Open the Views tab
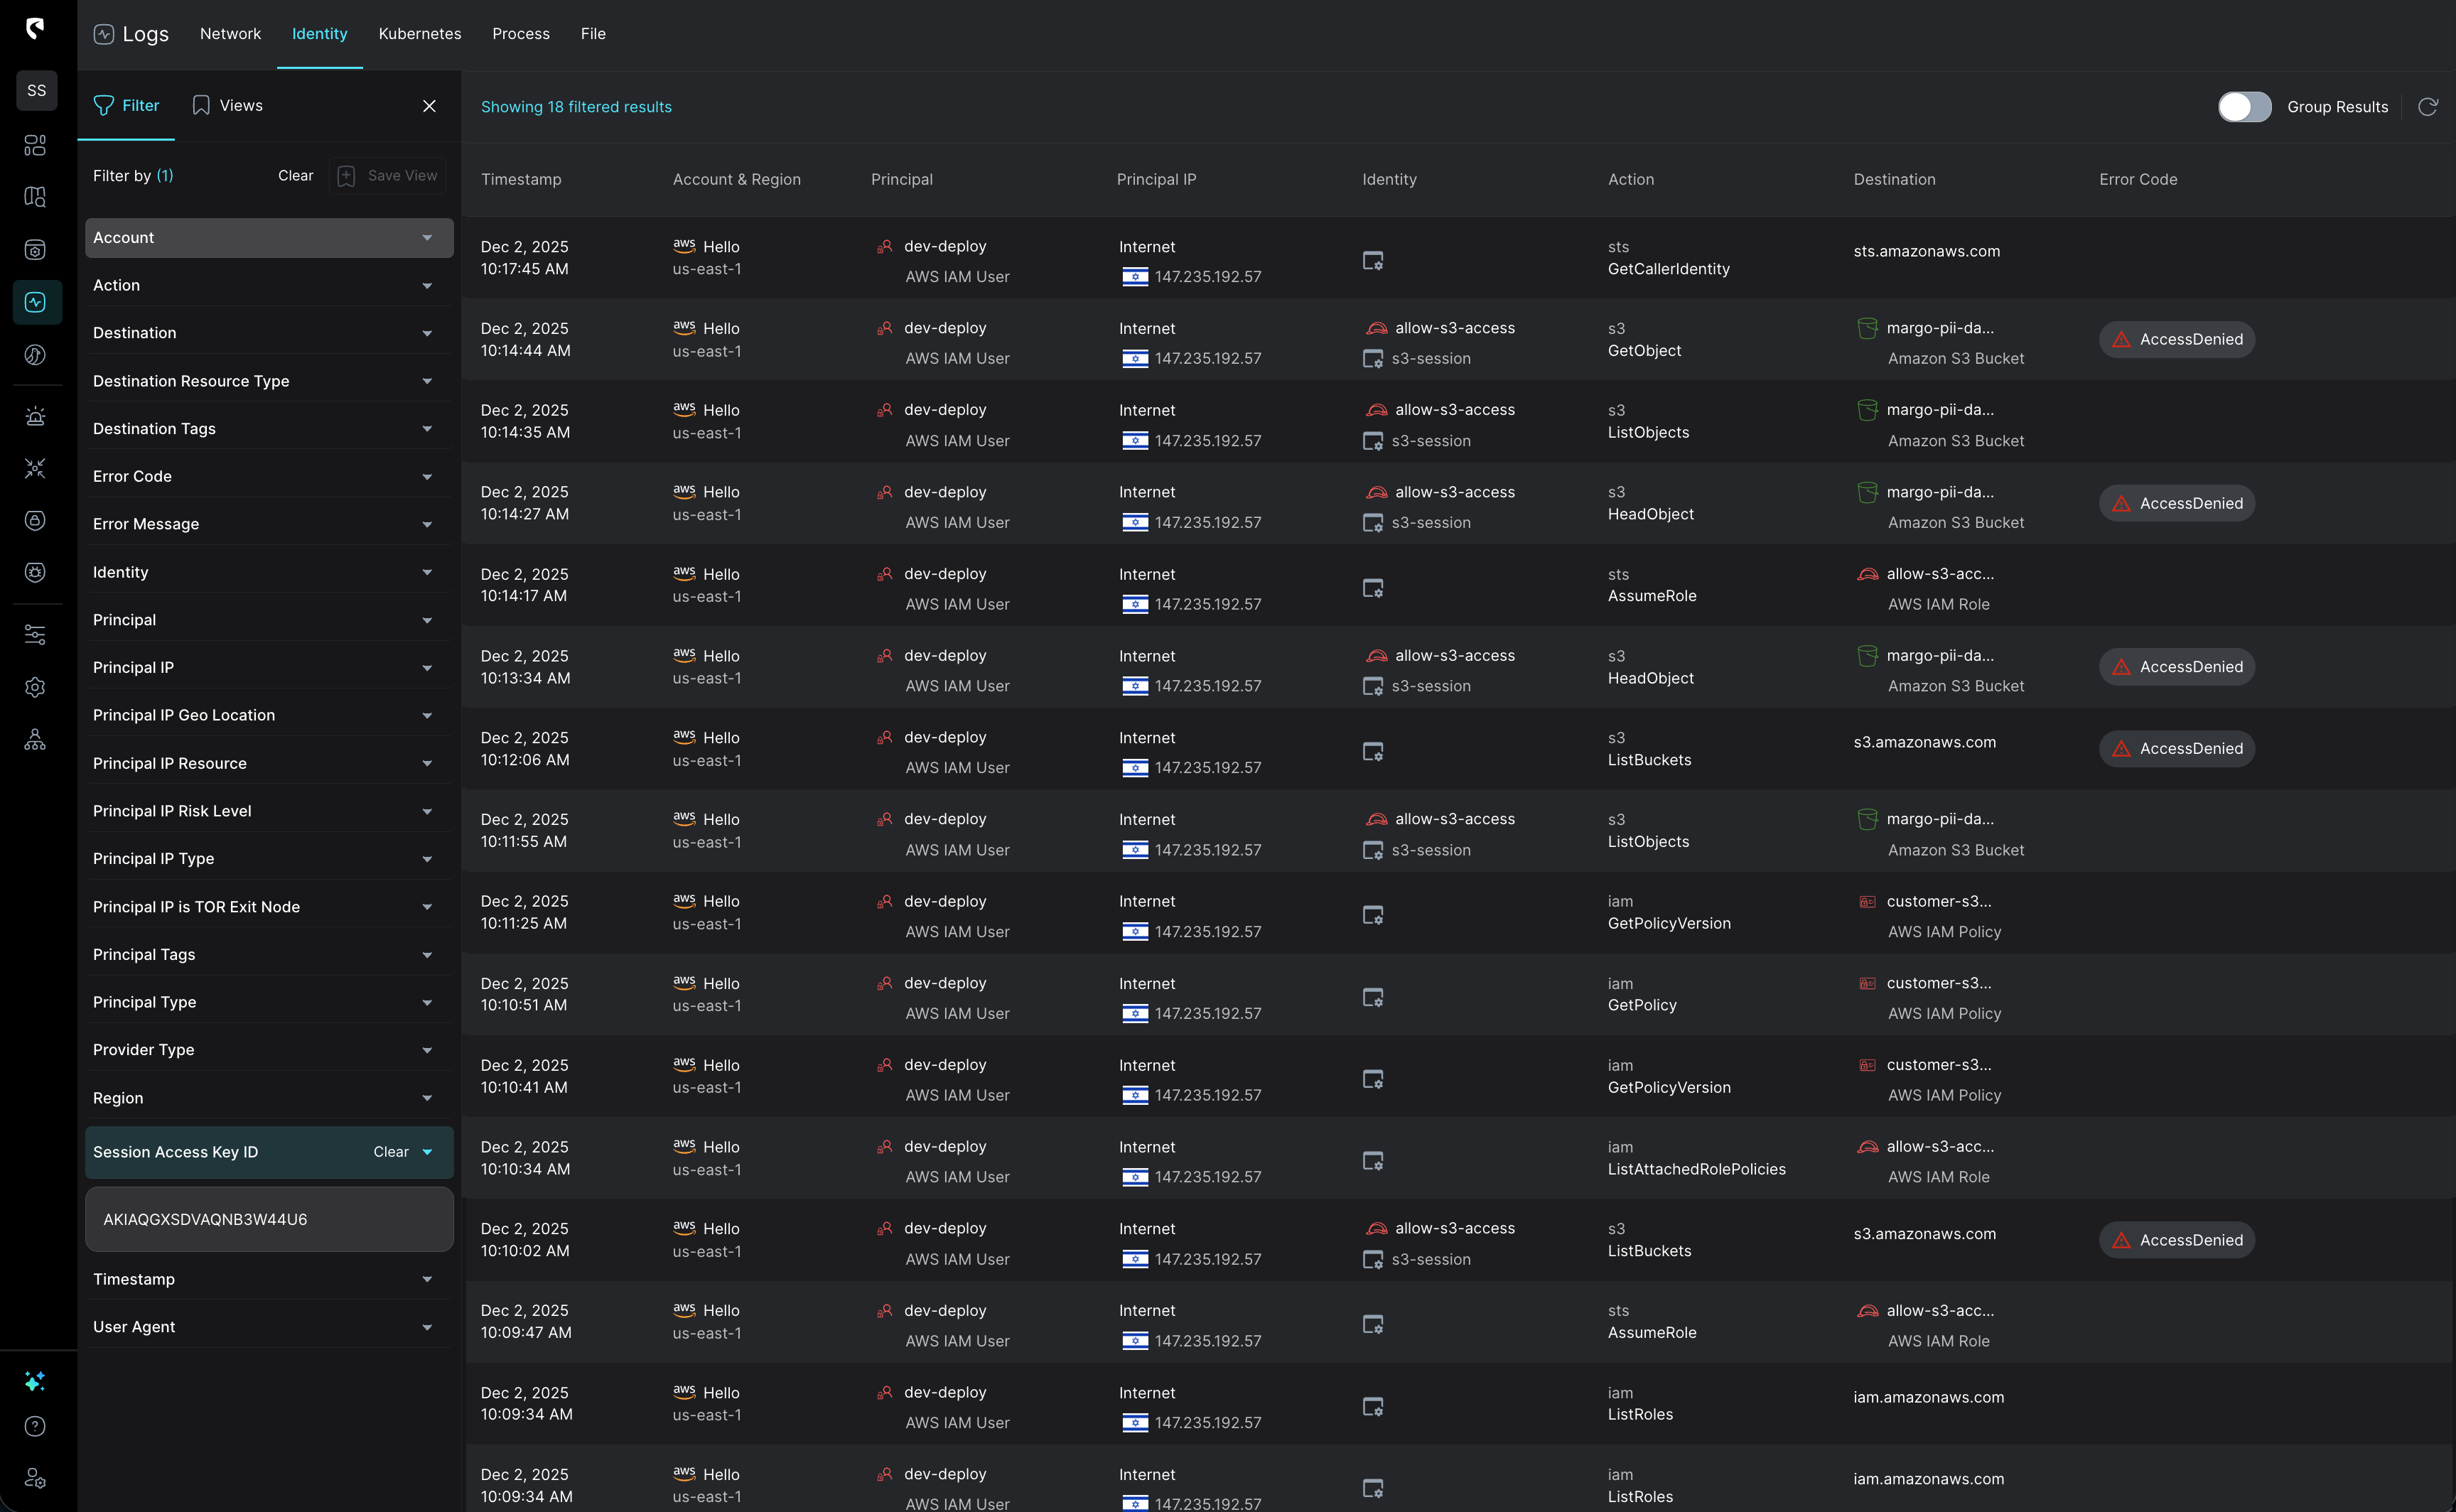The height and width of the screenshot is (1512, 2456). pyautogui.click(x=227, y=106)
